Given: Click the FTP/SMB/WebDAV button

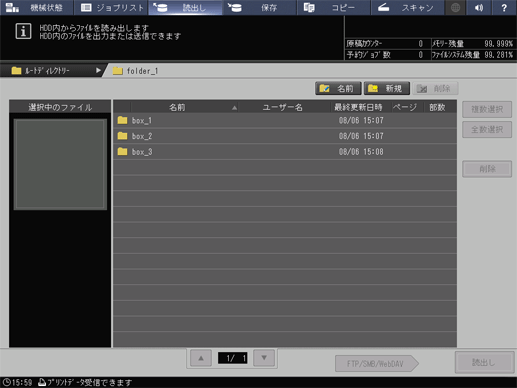Looking at the screenshot, I should click(377, 364).
